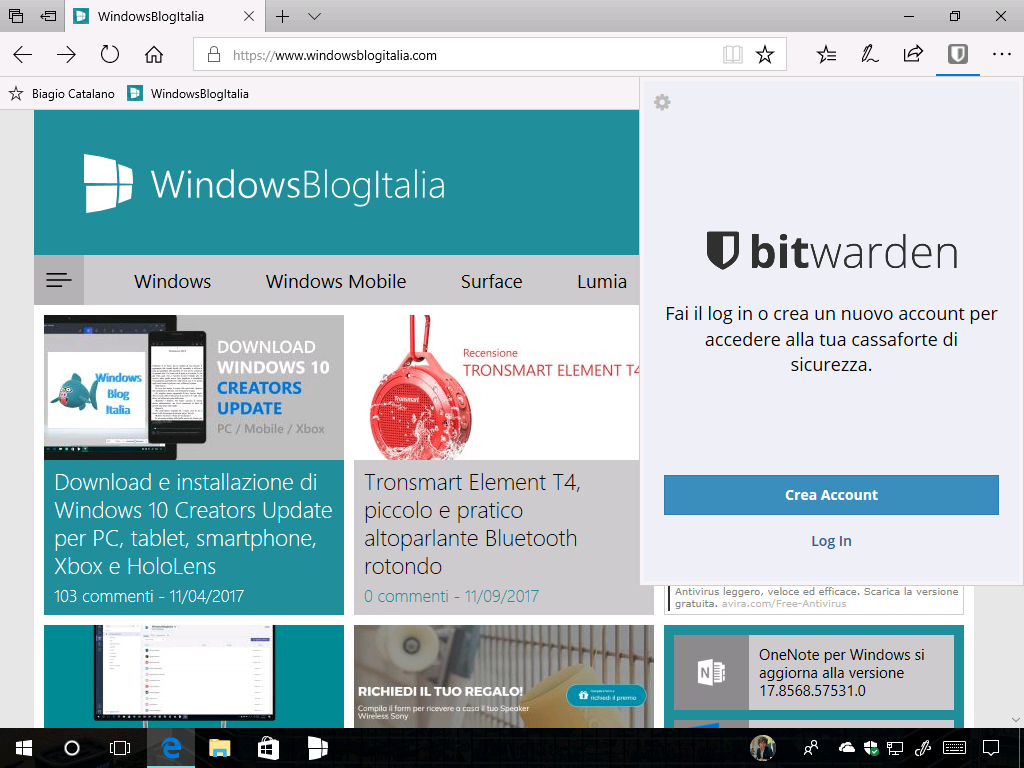The height and width of the screenshot is (768, 1024).
Task: Open Tronsmart Element T4 article headline
Action: click(472, 524)
